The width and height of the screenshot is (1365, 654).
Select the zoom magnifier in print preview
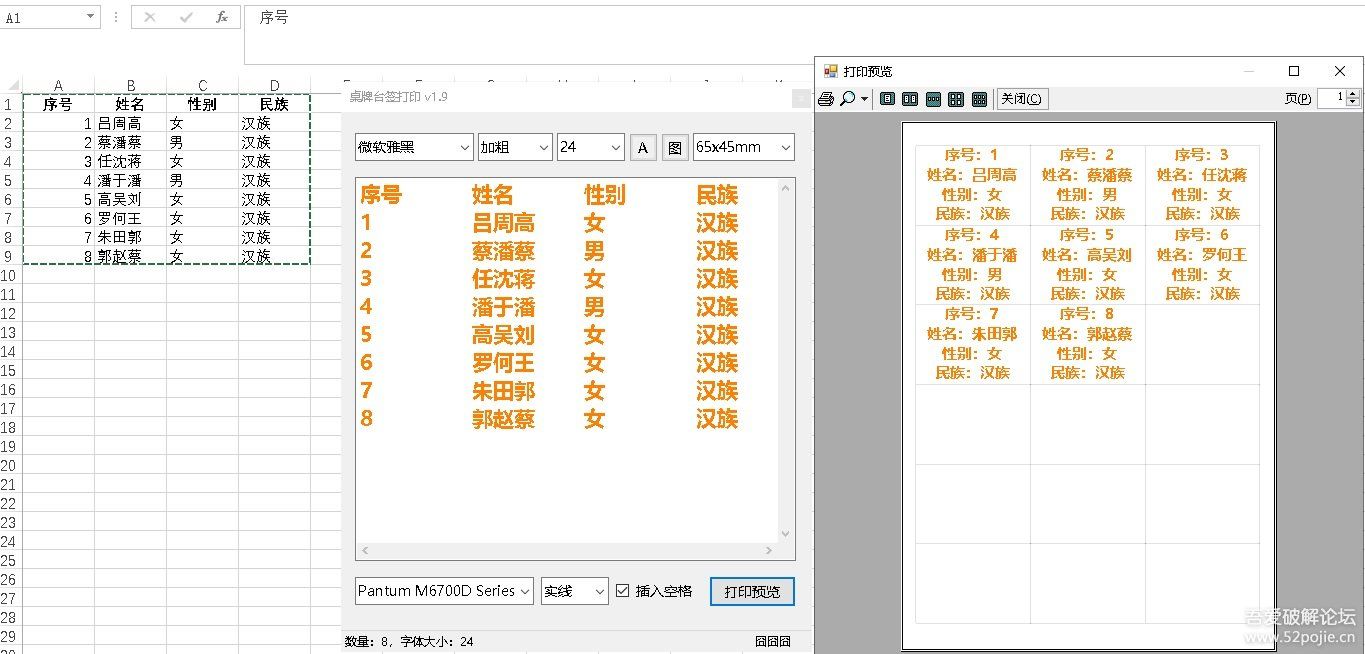point(848,98)
